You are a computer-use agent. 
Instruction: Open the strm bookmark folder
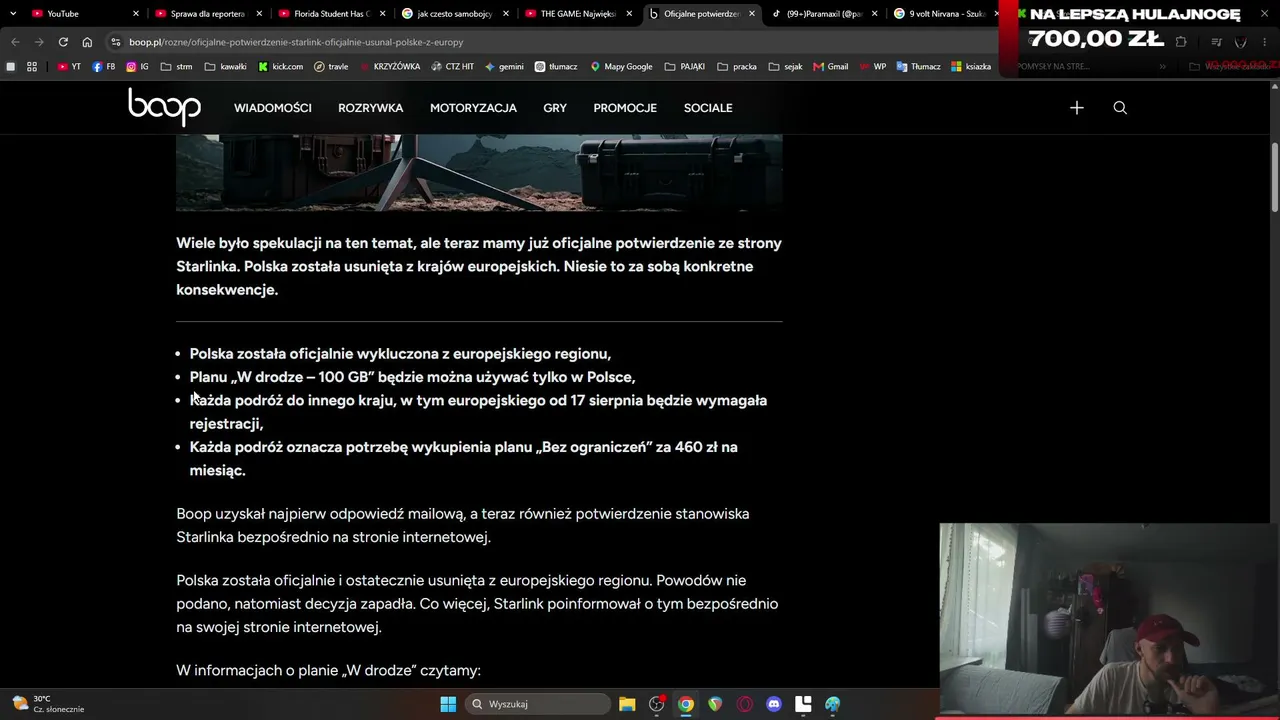(x=176, y=67)
